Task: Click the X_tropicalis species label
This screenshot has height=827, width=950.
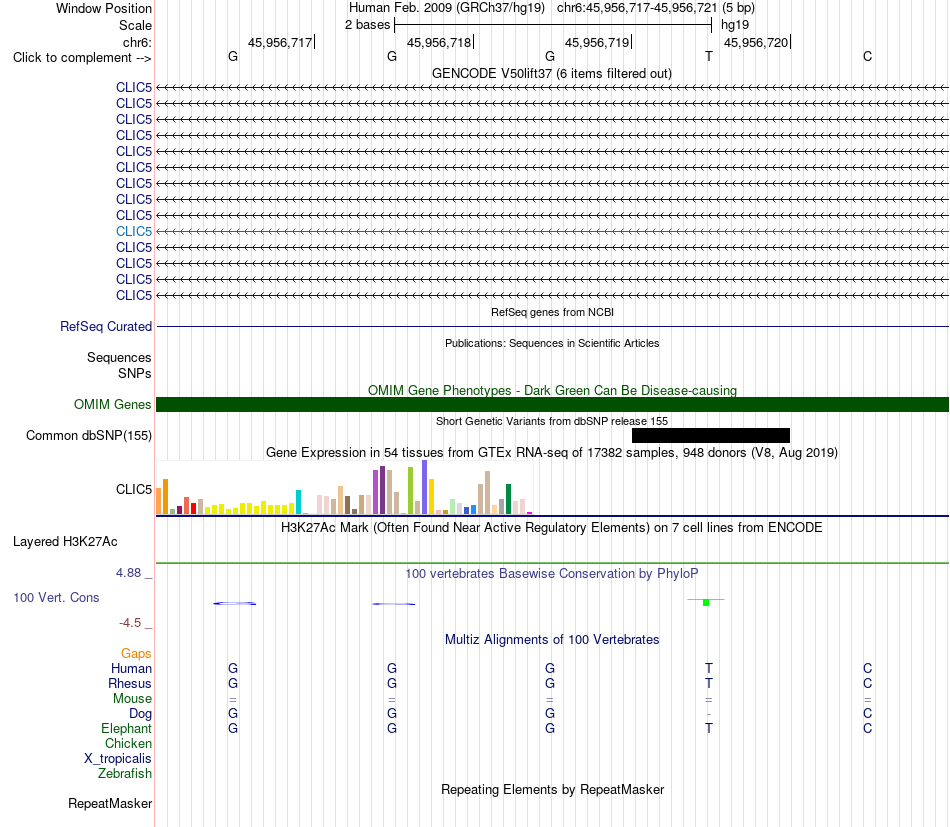Action: (x=118, y=759)
